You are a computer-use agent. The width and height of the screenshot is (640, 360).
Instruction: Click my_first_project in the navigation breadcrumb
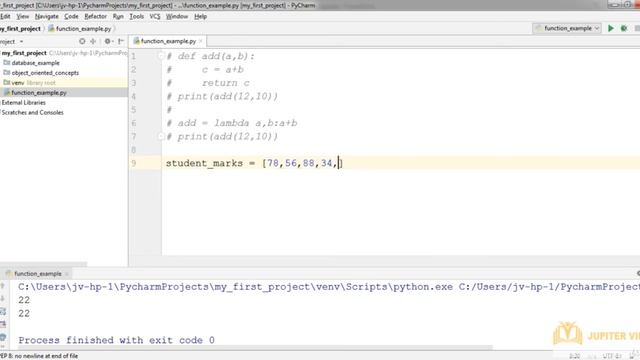coord(20,29)
